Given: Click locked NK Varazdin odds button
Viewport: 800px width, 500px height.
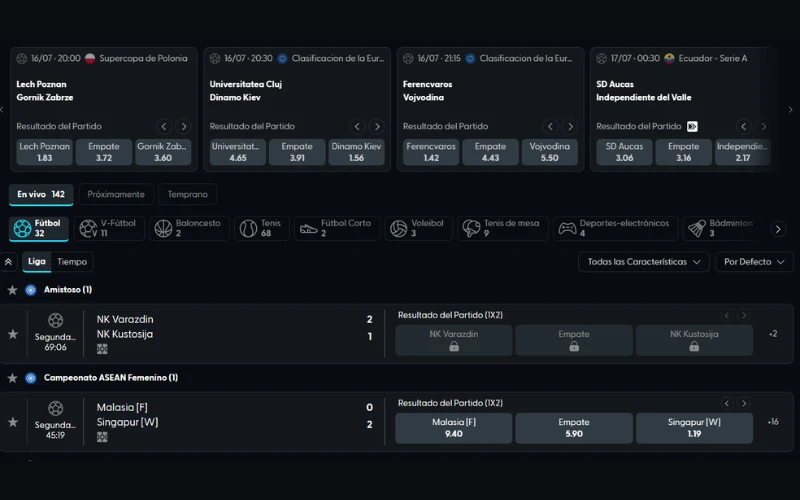Looking at the screenshot, I should [454, 340].
